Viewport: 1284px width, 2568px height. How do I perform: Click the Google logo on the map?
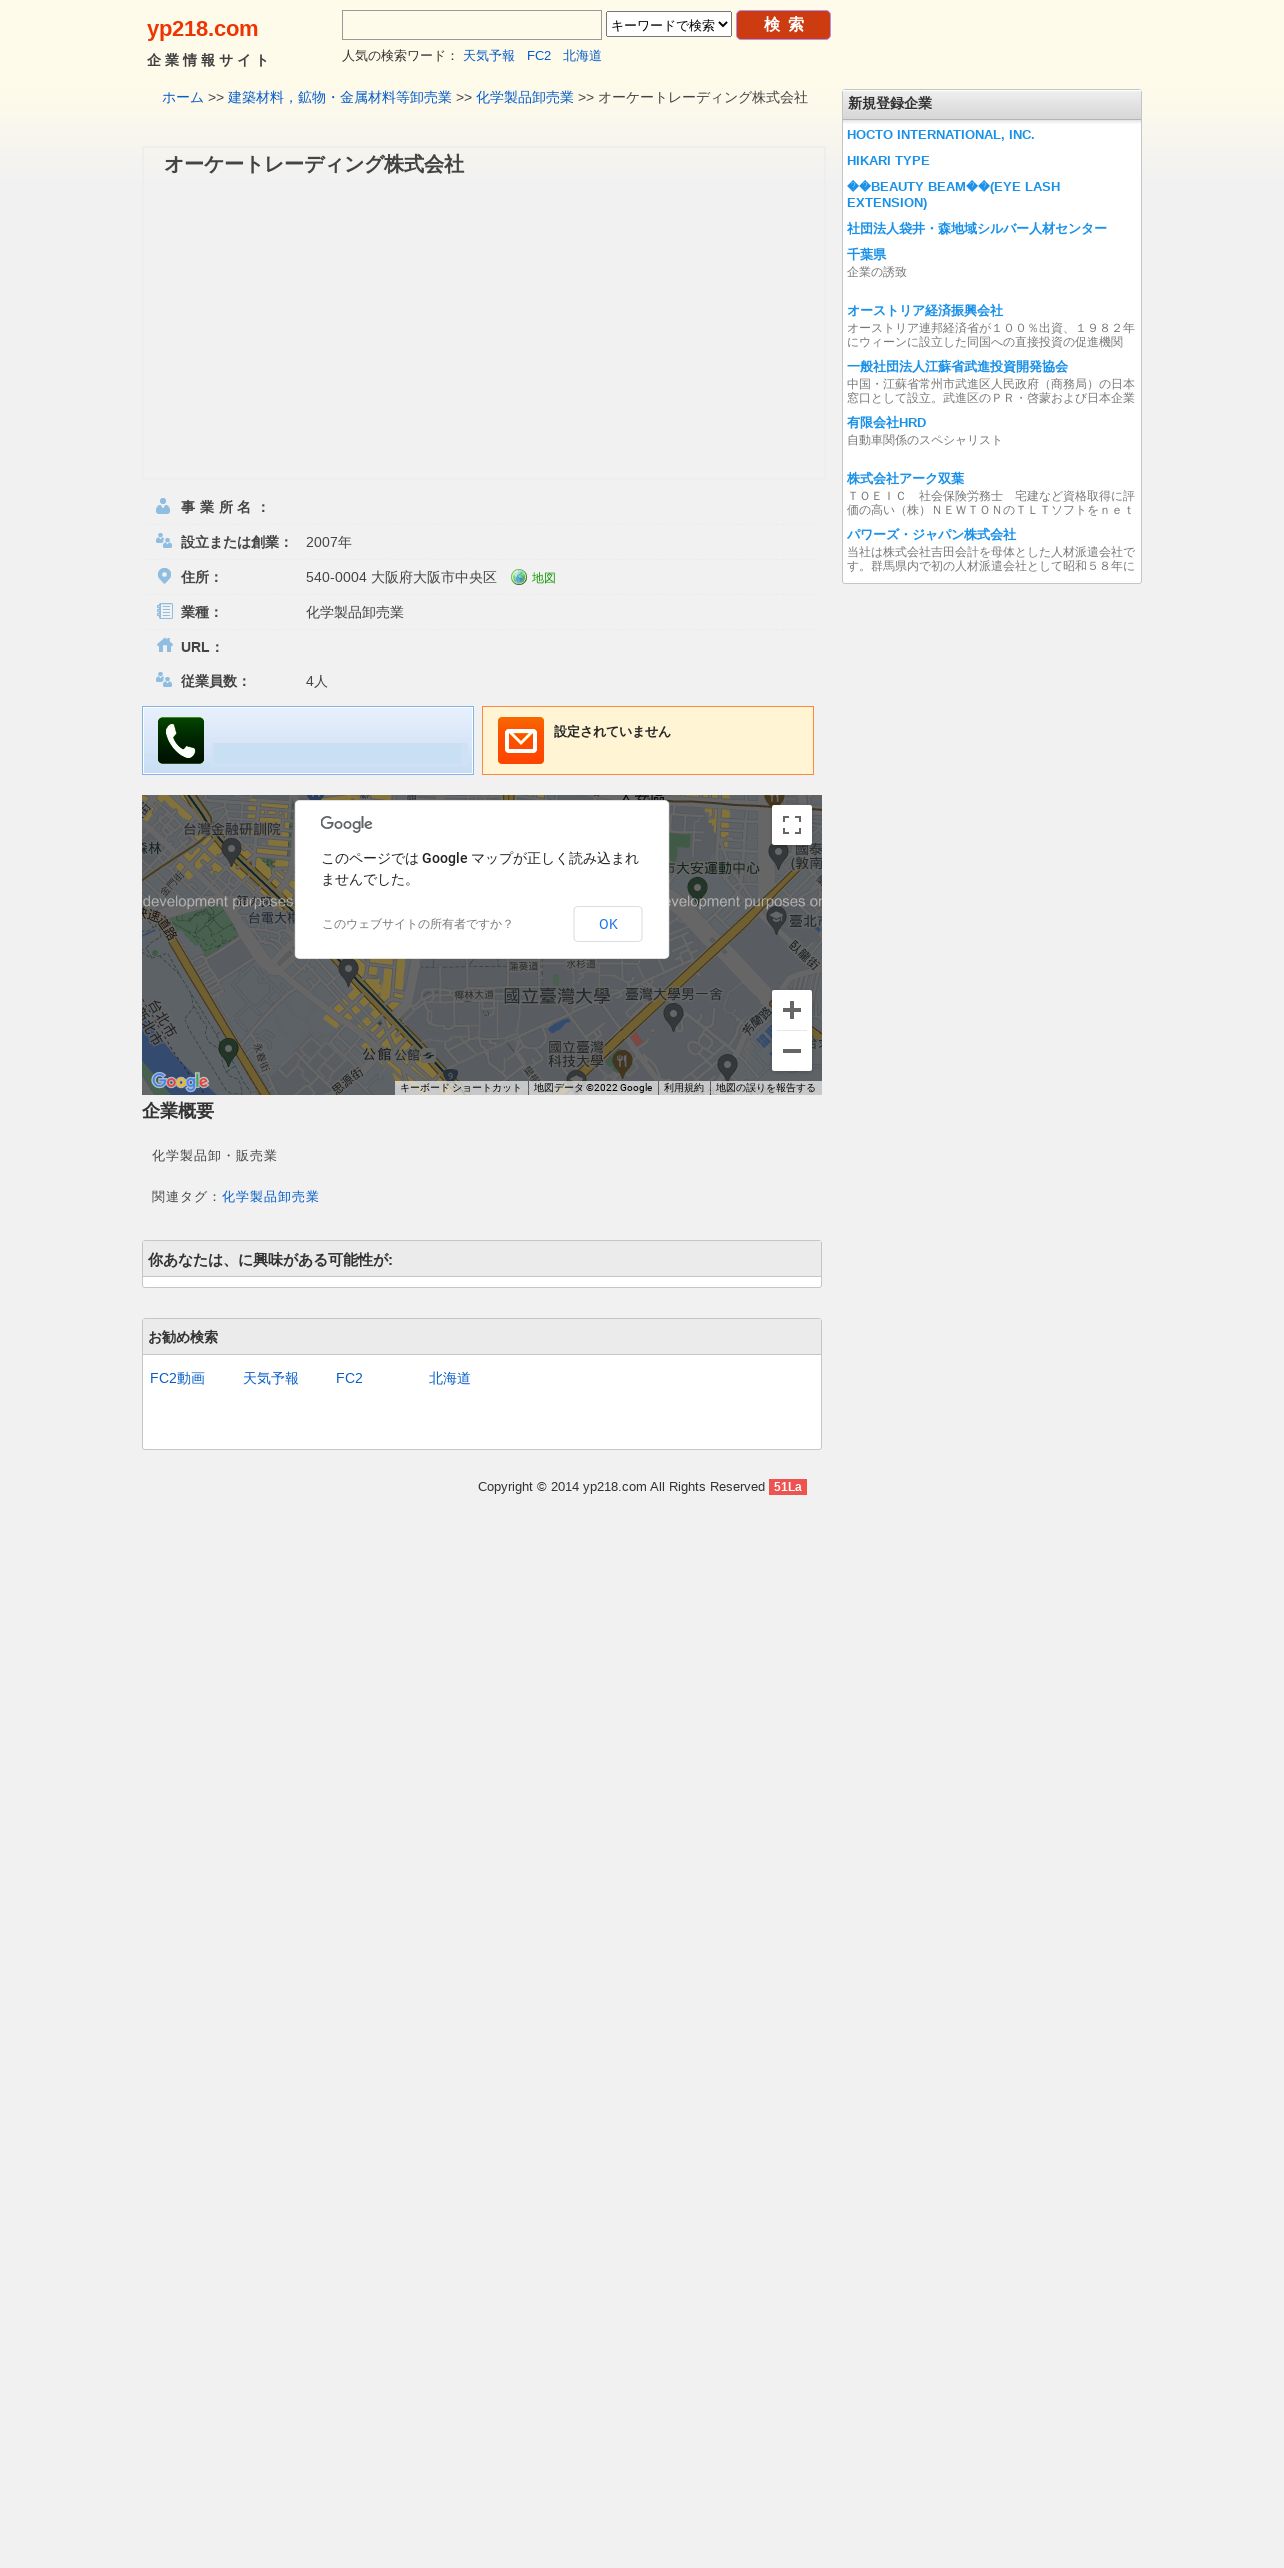[x=180, y=1081]
